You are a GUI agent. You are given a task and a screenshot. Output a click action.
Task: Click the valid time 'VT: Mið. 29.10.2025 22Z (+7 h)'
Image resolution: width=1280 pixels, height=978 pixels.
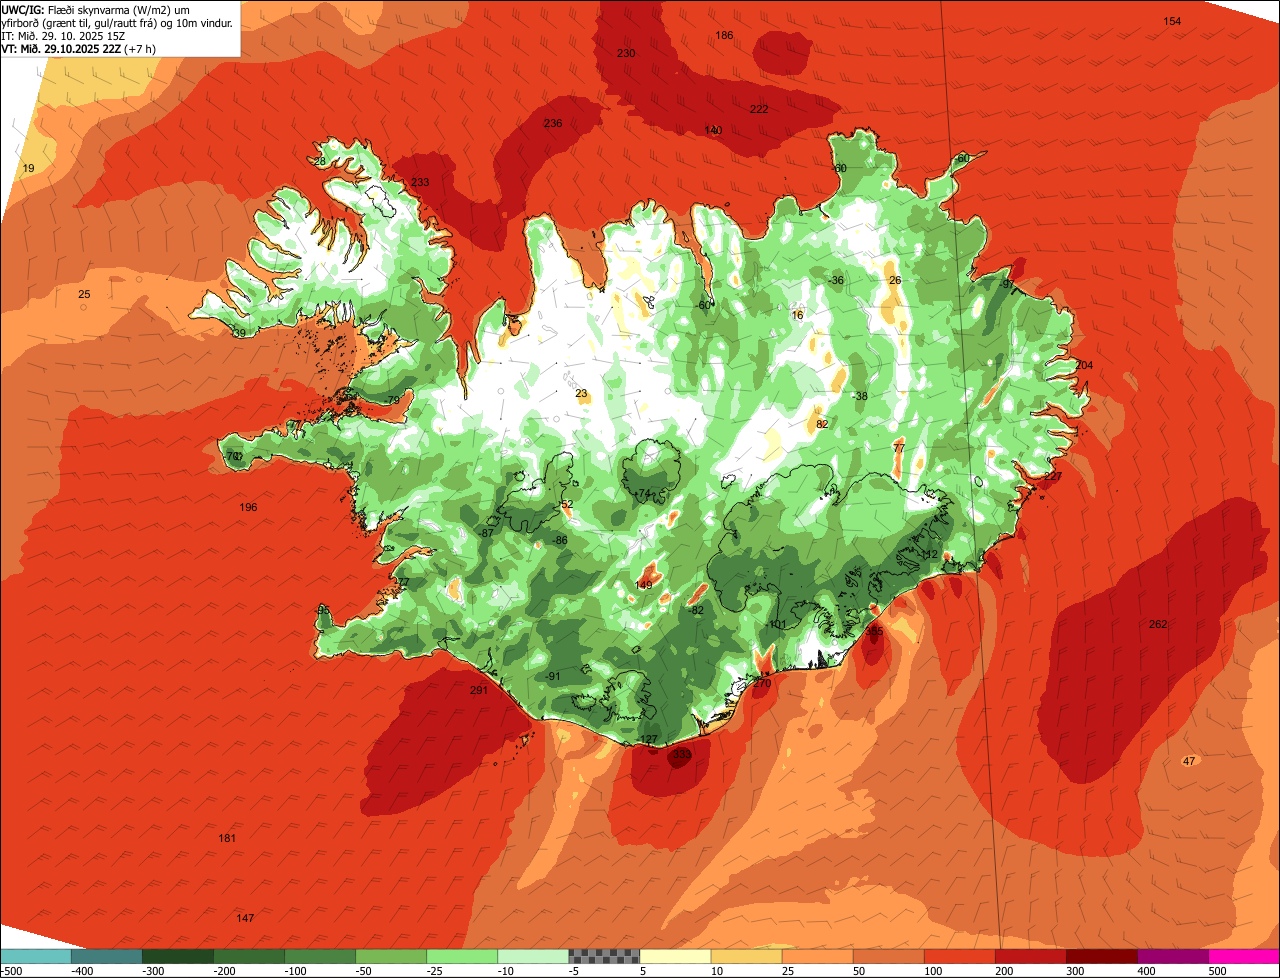[x=80, y=49]
